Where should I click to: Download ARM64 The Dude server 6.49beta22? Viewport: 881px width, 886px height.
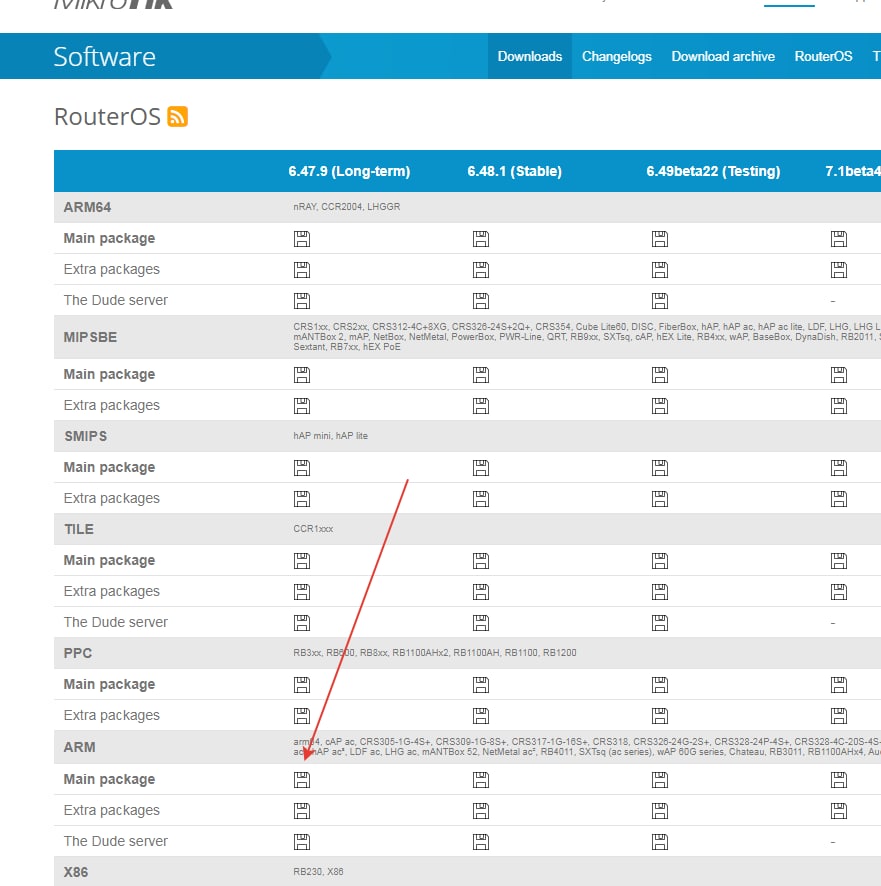[x=659, y=301]
